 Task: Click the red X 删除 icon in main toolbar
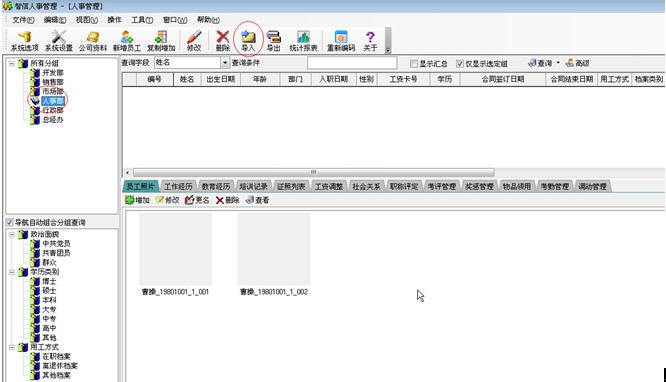(223, 41)
